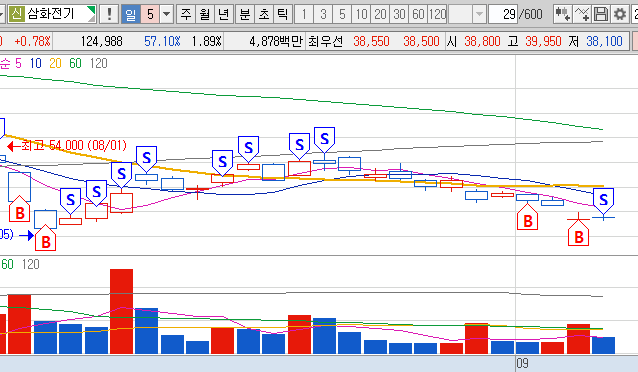
Task: Toggle the weekly 주 period button
Action: click(186, 15)
